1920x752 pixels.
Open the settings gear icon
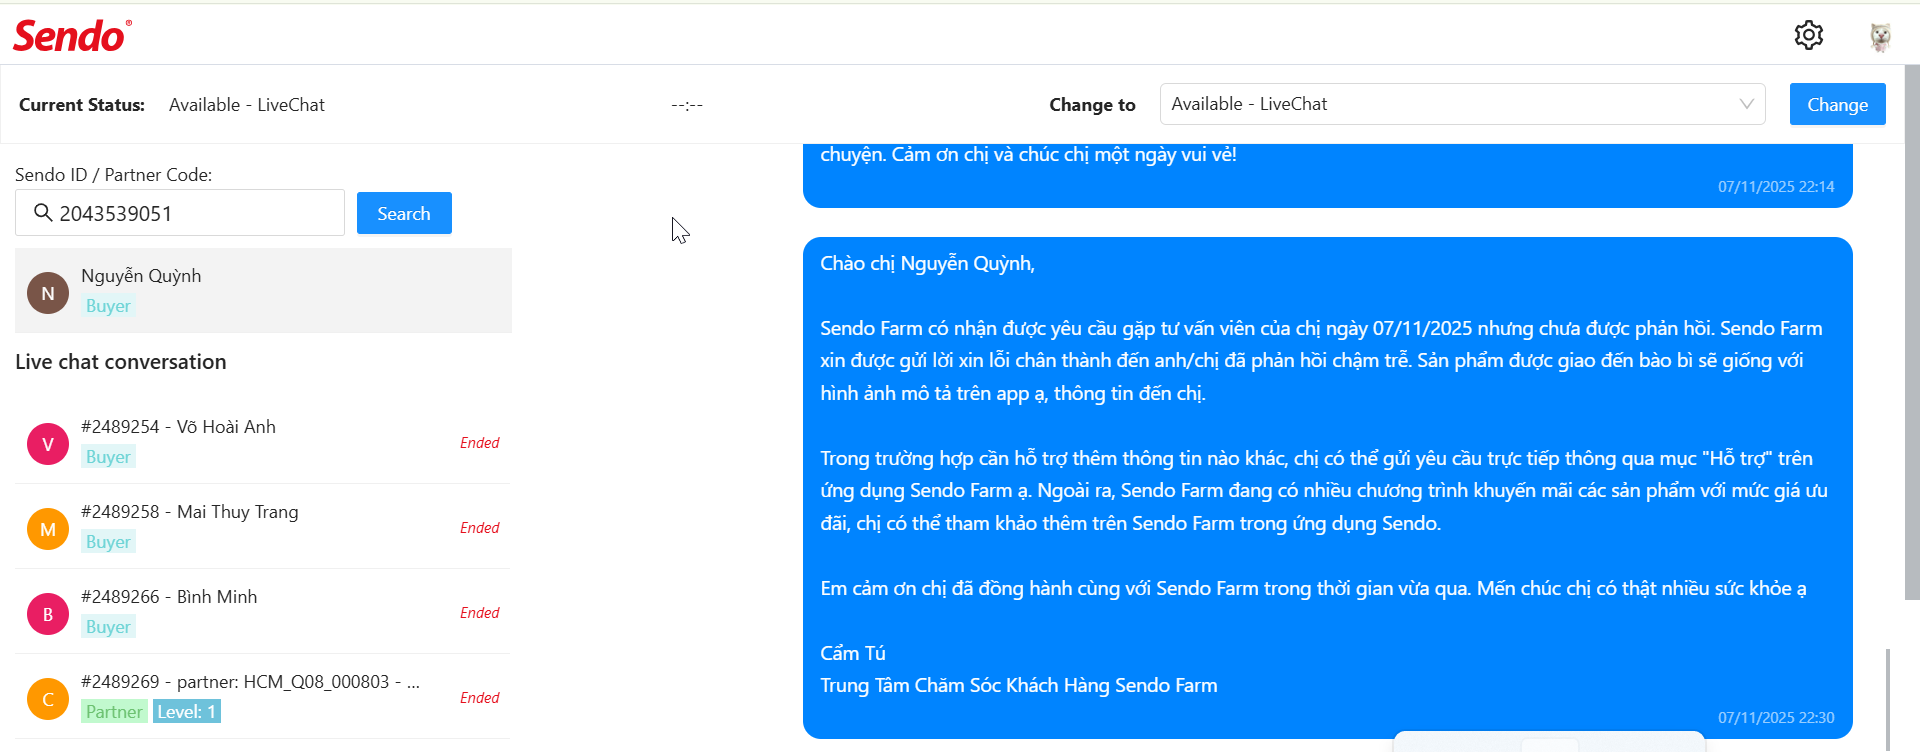pos(1808,35)
